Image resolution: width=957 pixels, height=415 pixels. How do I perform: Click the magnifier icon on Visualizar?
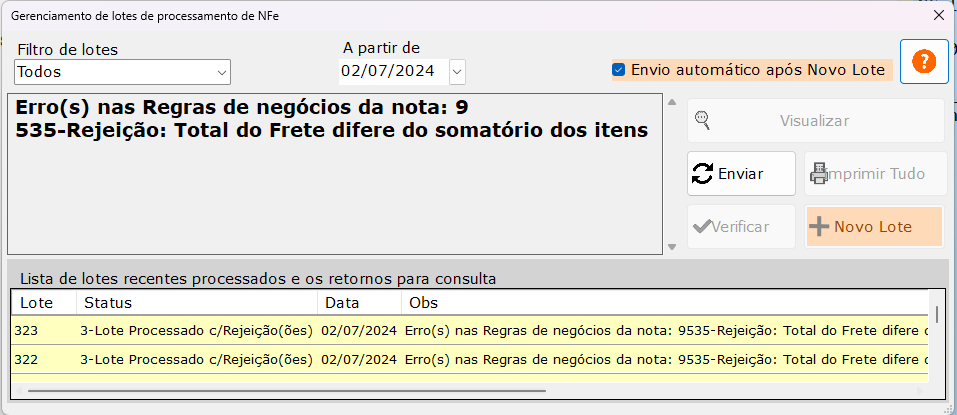tap(703, 120)
